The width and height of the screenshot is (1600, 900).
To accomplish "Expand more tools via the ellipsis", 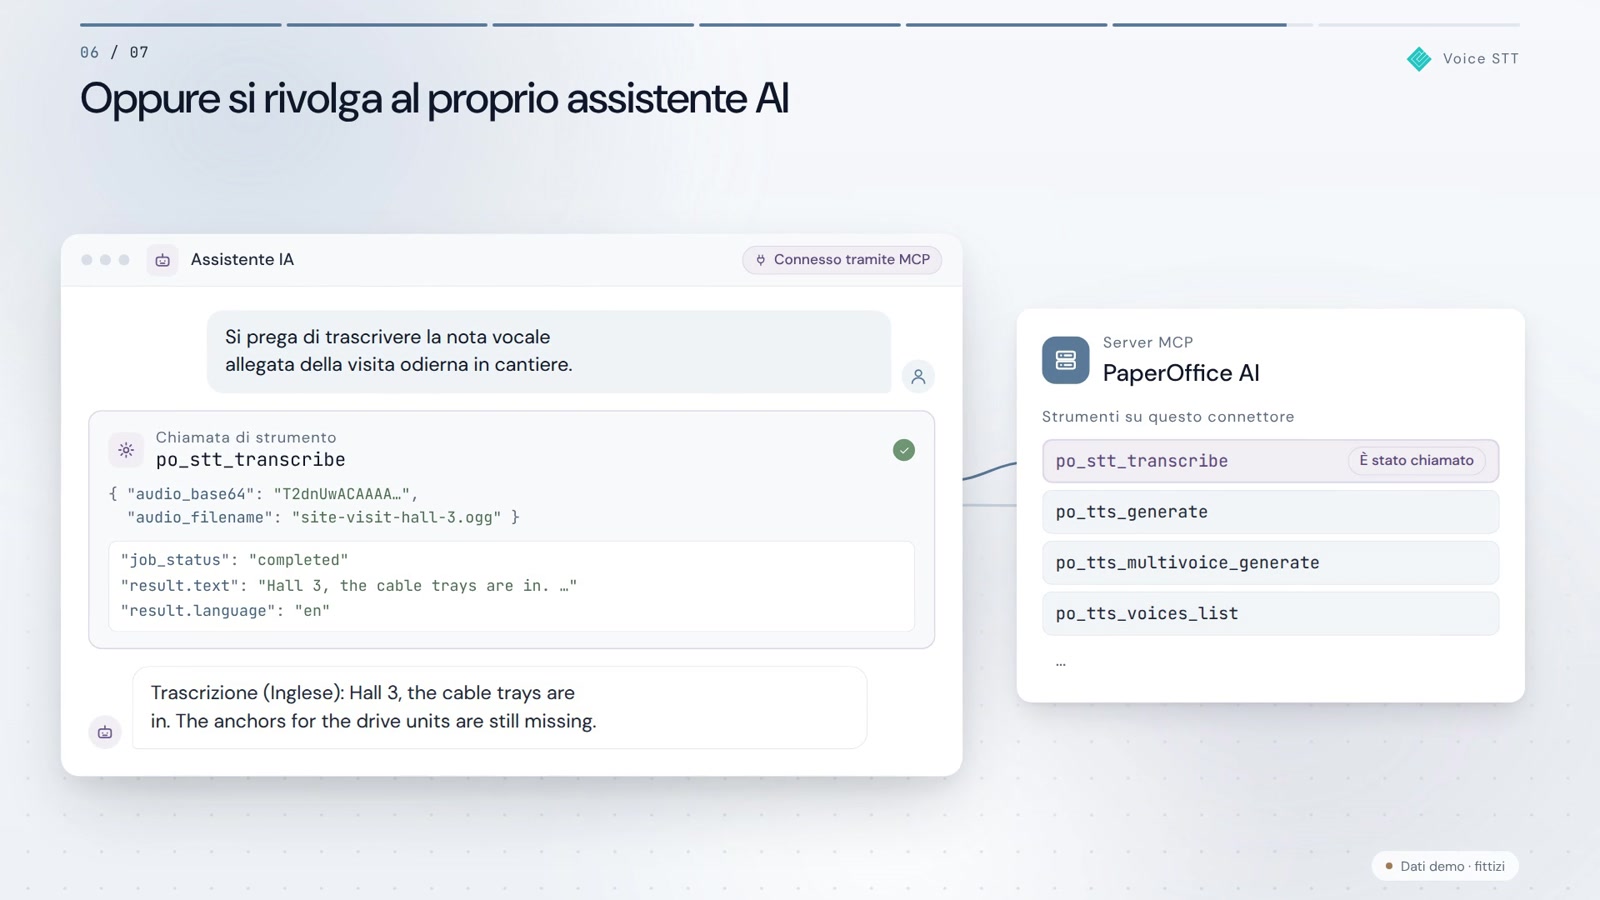I will pos(1061,663).
